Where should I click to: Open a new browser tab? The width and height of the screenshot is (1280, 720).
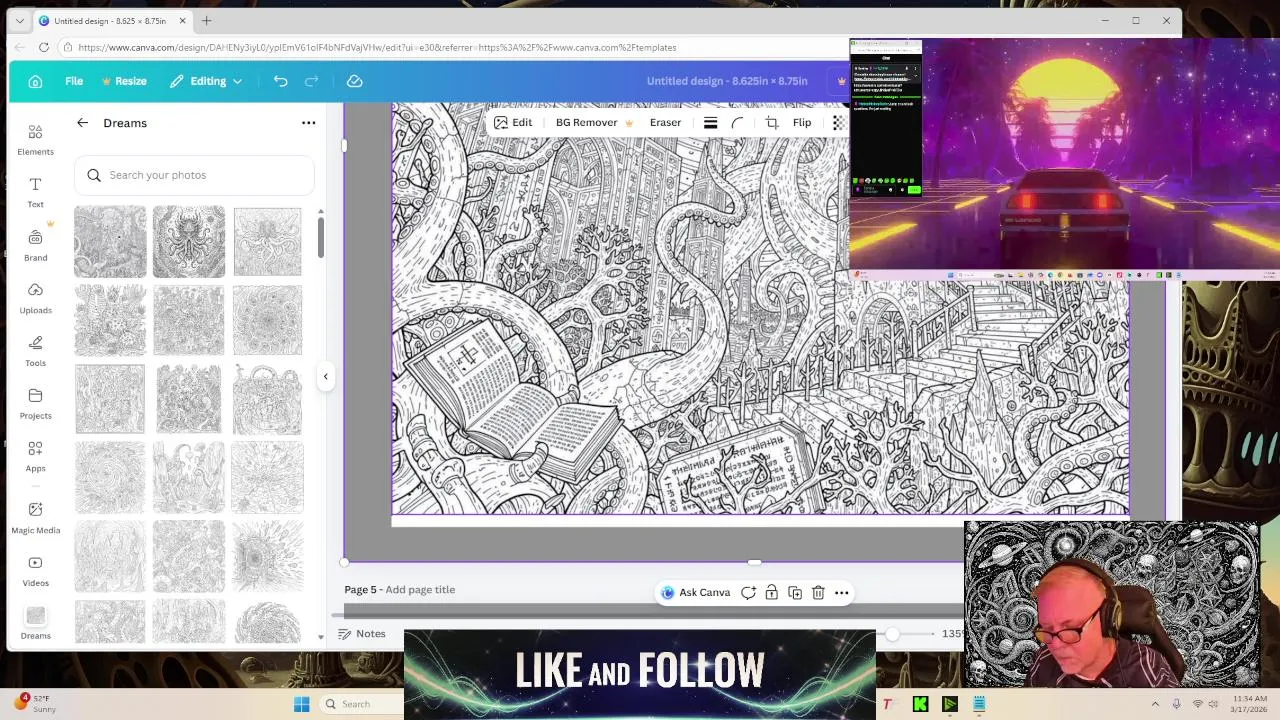pos(206,20)
